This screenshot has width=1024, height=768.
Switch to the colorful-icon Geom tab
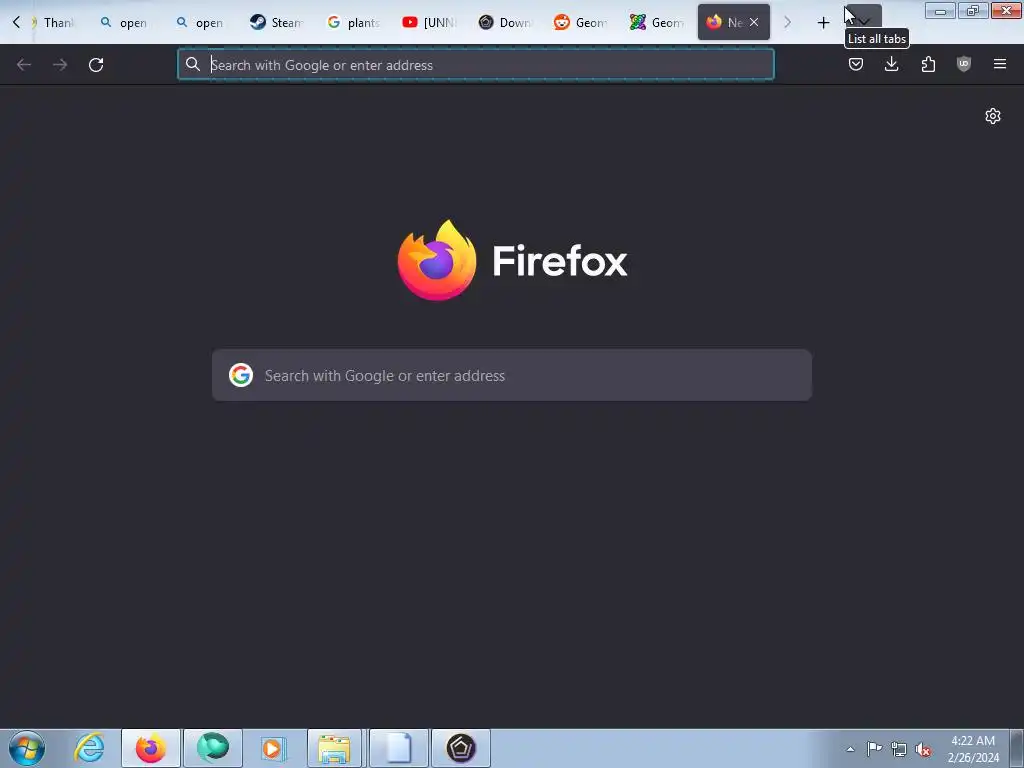tap(657, 22)
